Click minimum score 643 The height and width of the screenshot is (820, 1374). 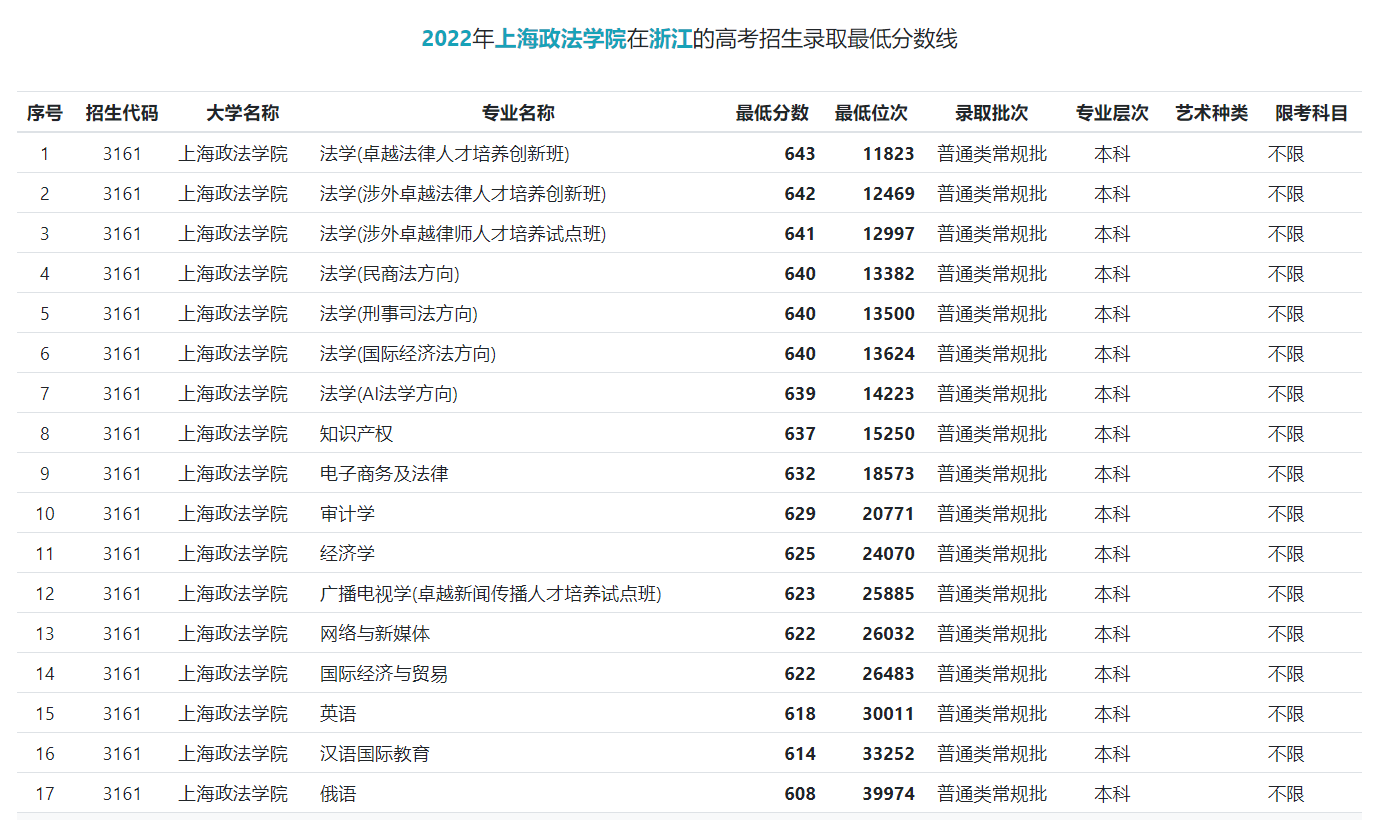pos(800,154)
